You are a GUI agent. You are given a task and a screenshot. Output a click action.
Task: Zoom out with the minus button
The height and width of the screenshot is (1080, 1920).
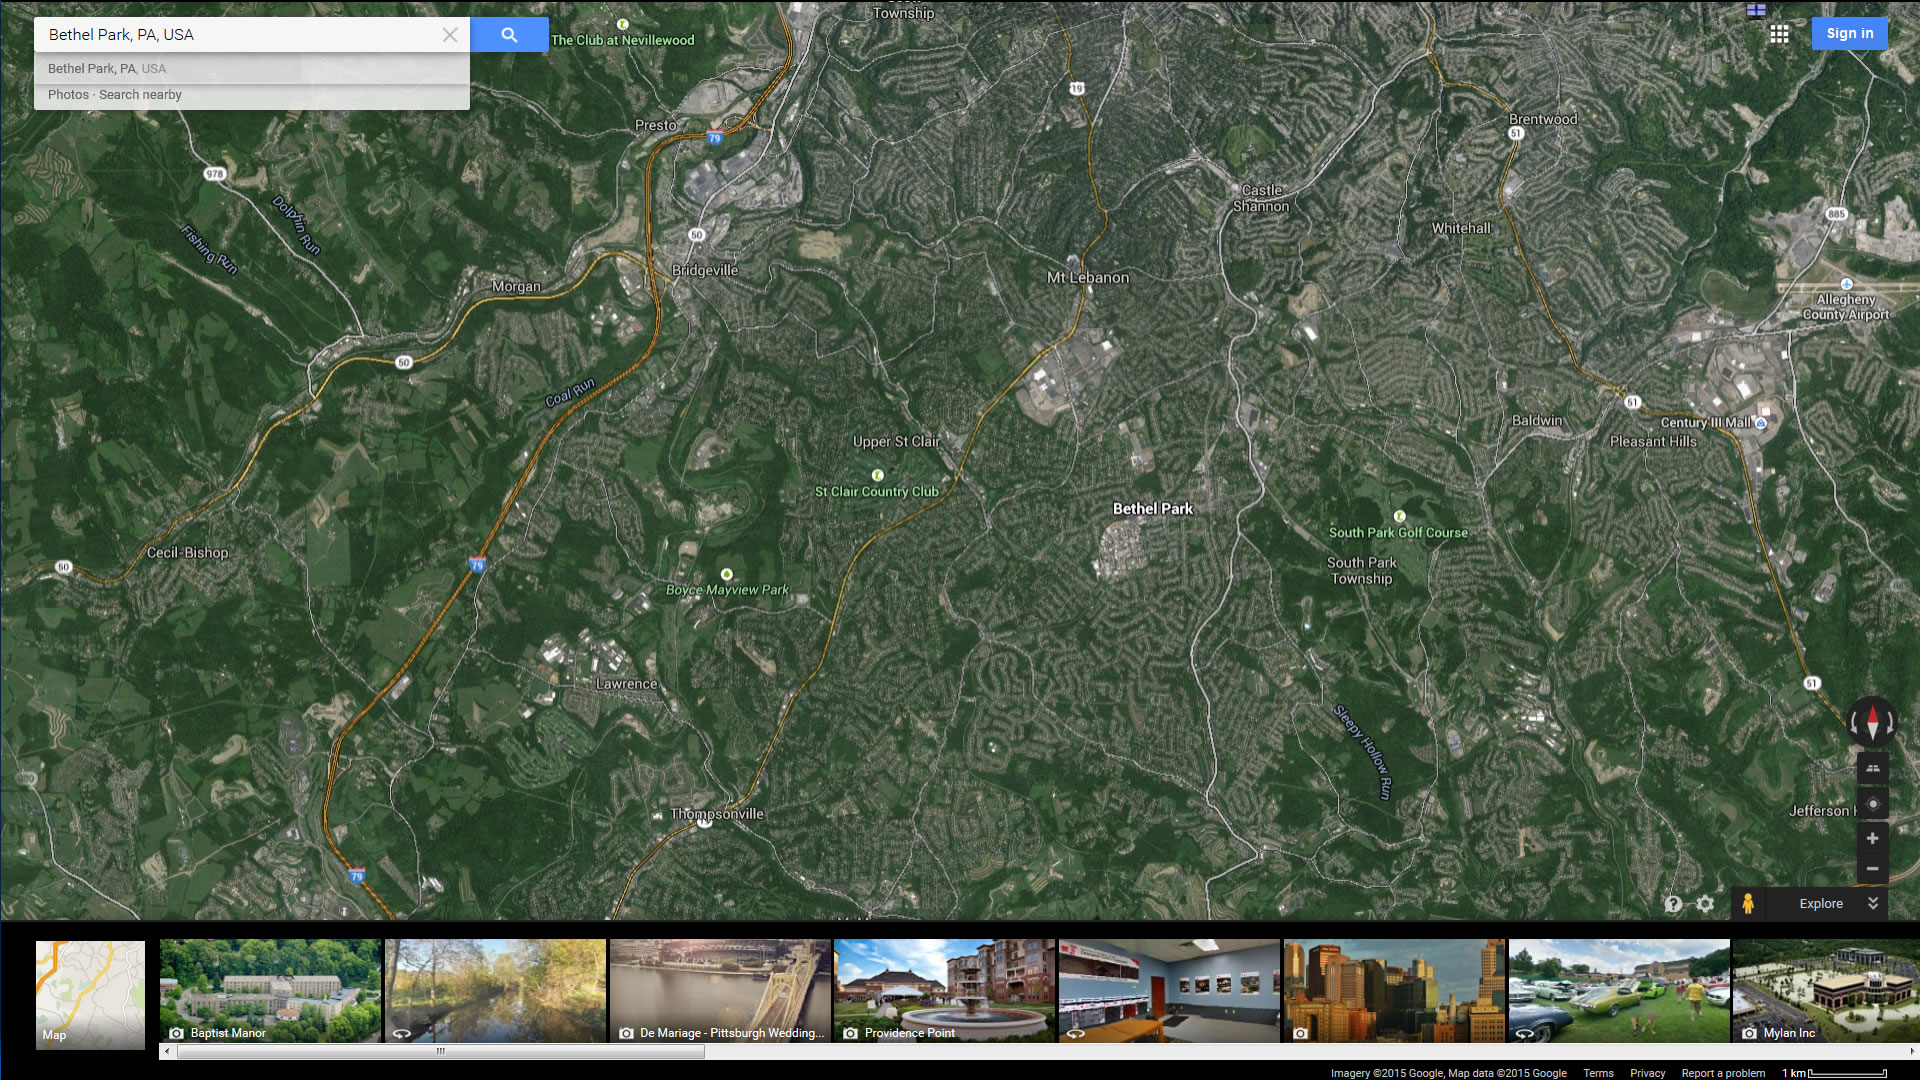[x=1872, y=869]
